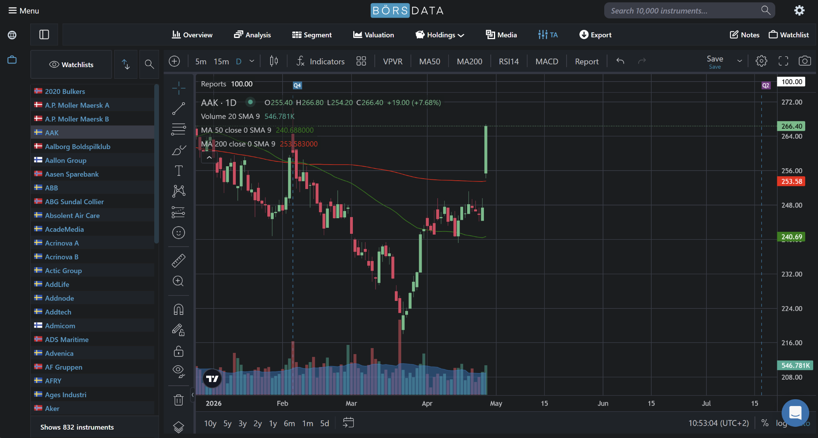Open the candlestick chart style selector

[x=274, y=62]
